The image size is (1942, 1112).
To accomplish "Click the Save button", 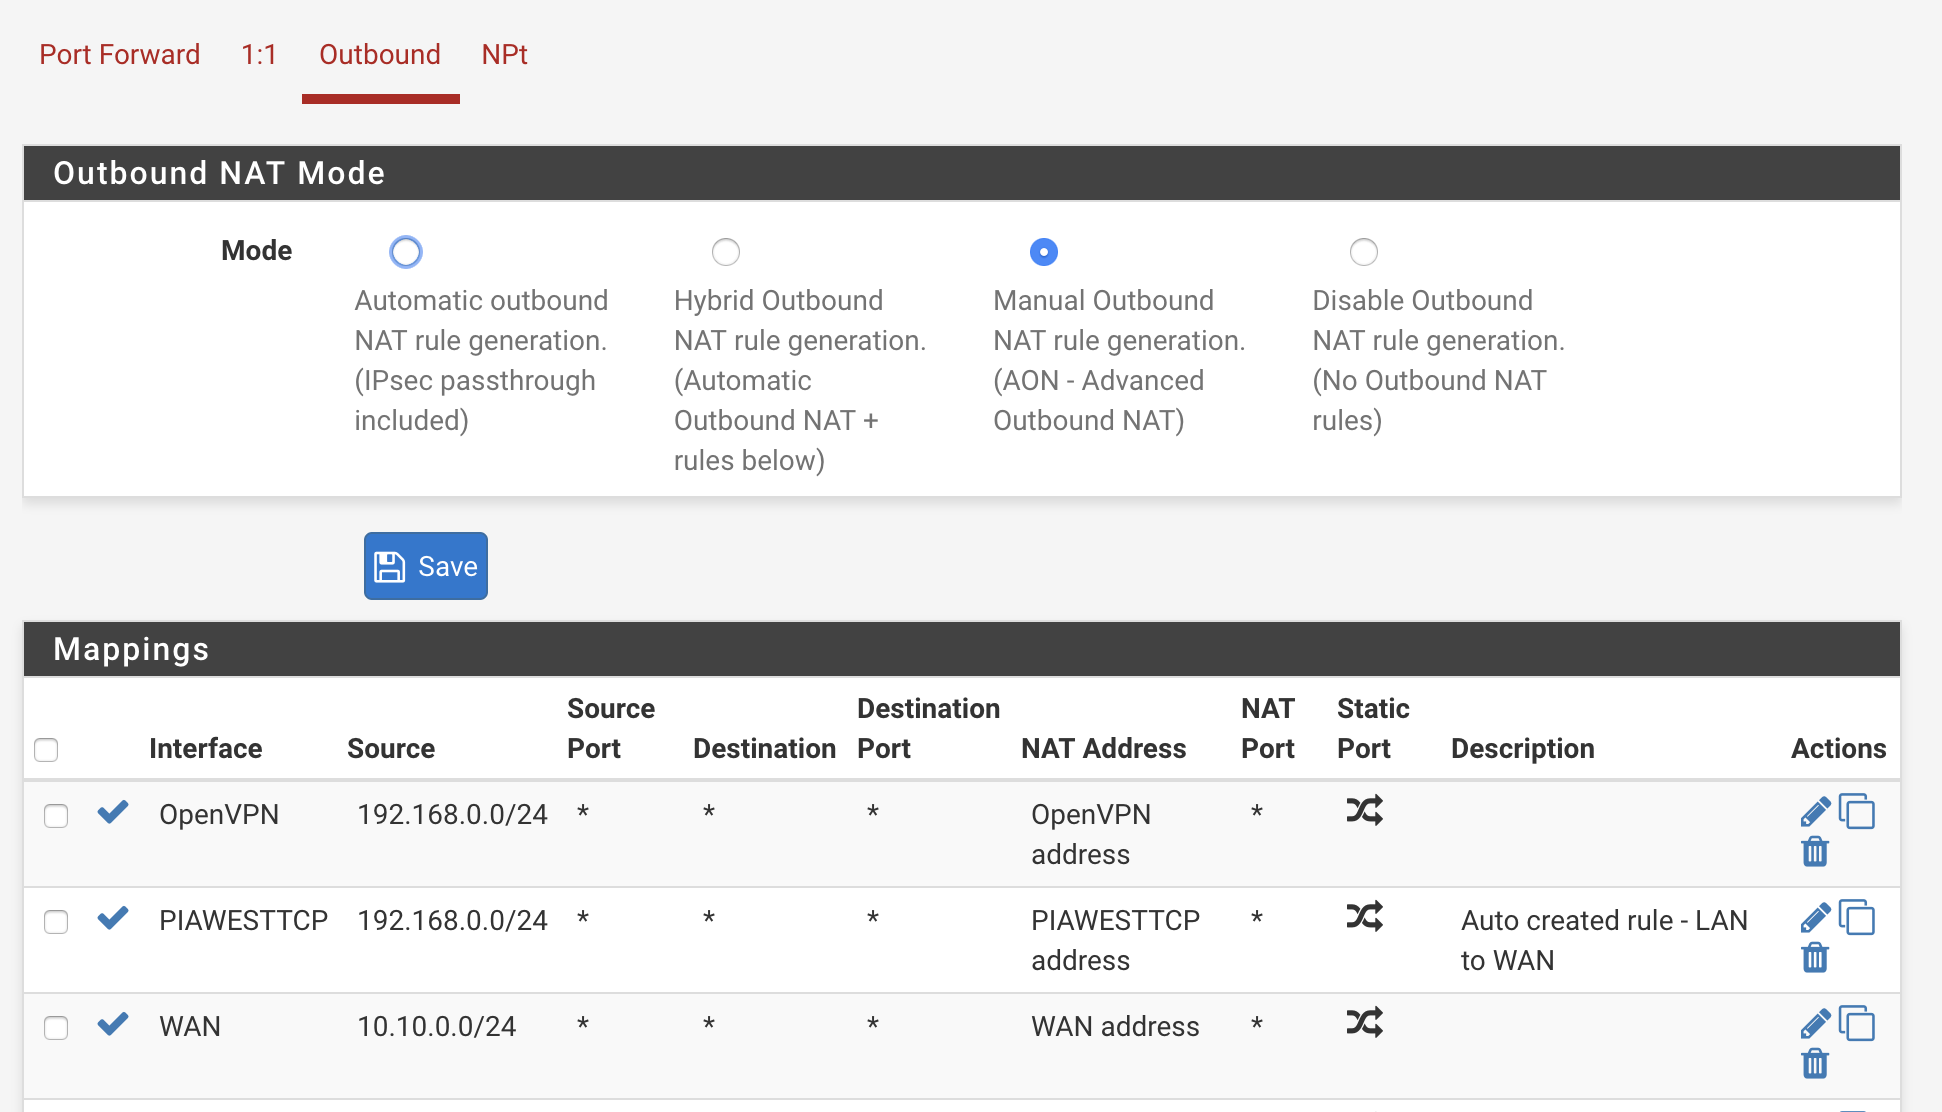I will (x=426, y=566).
